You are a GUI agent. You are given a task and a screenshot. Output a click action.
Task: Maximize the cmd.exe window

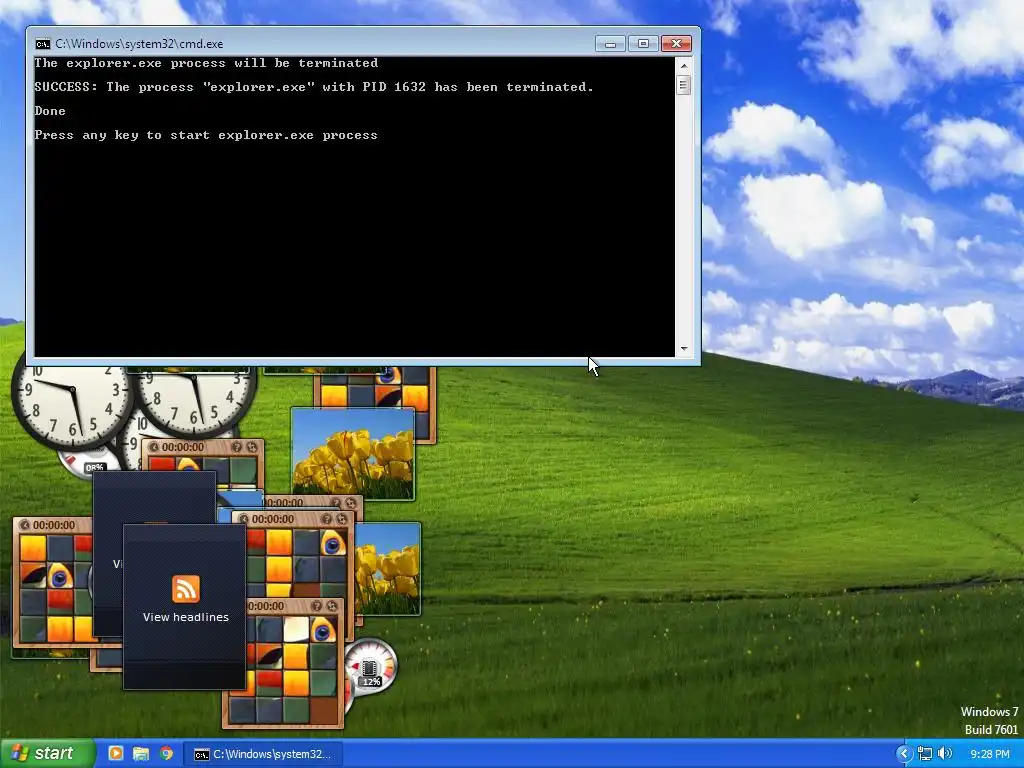tap(643, 44)
